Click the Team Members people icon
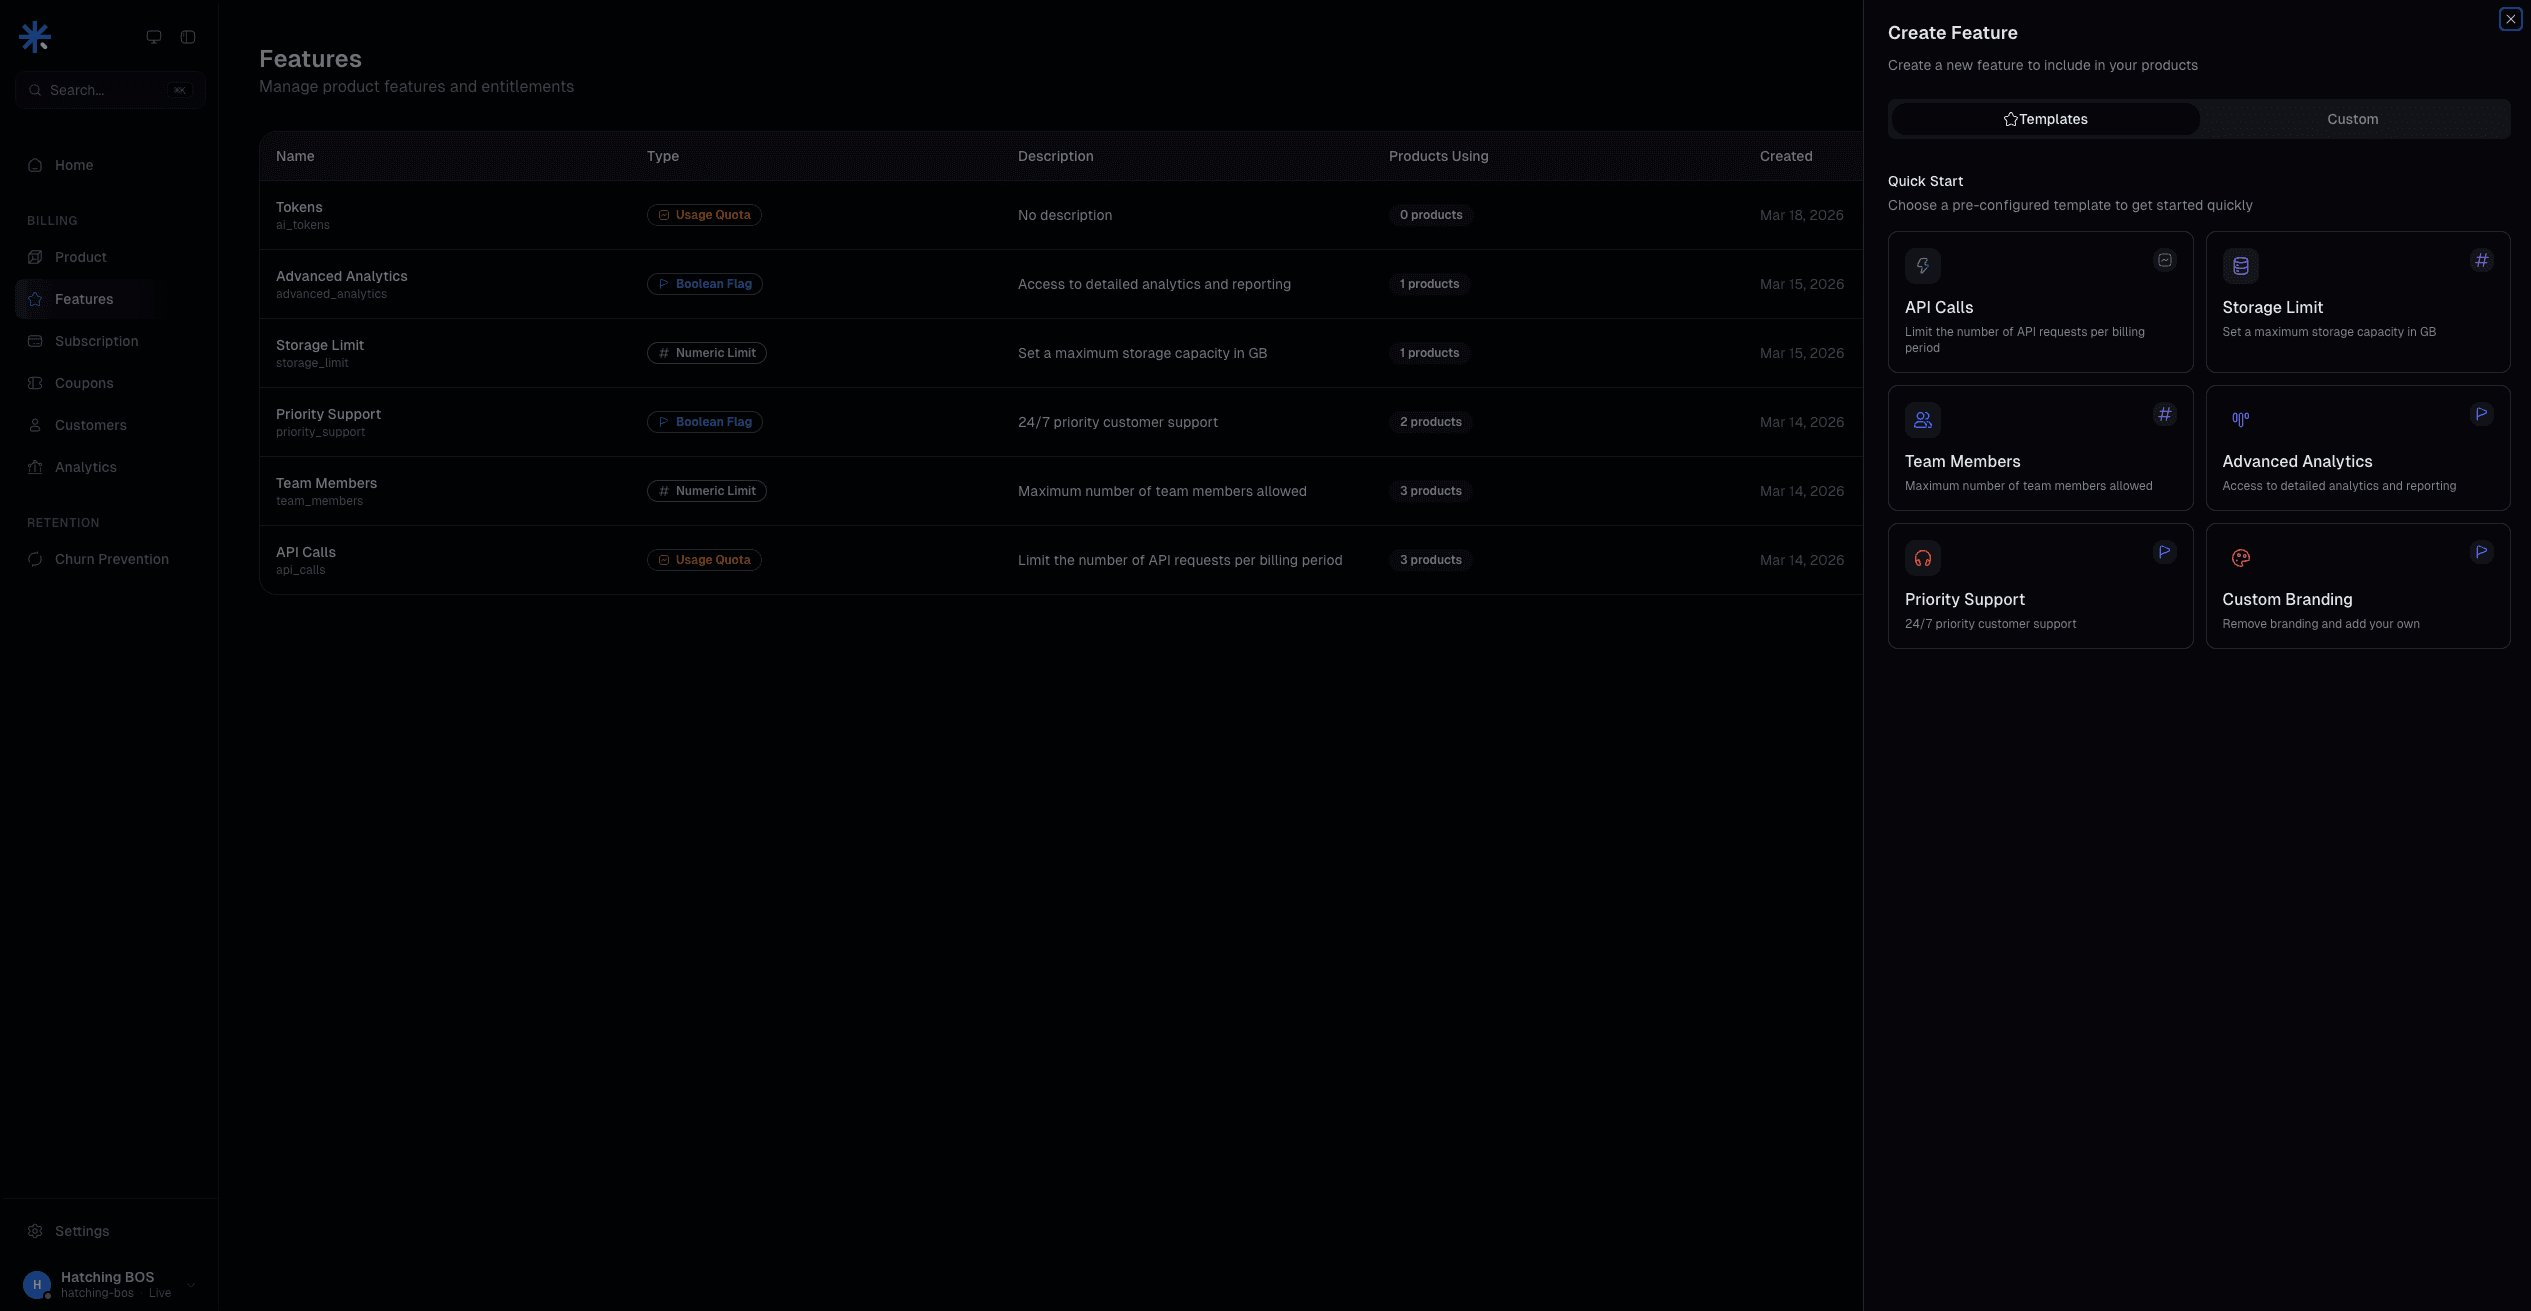The width and height of the screenshot is (2531, 1311). coord(1922,420)
